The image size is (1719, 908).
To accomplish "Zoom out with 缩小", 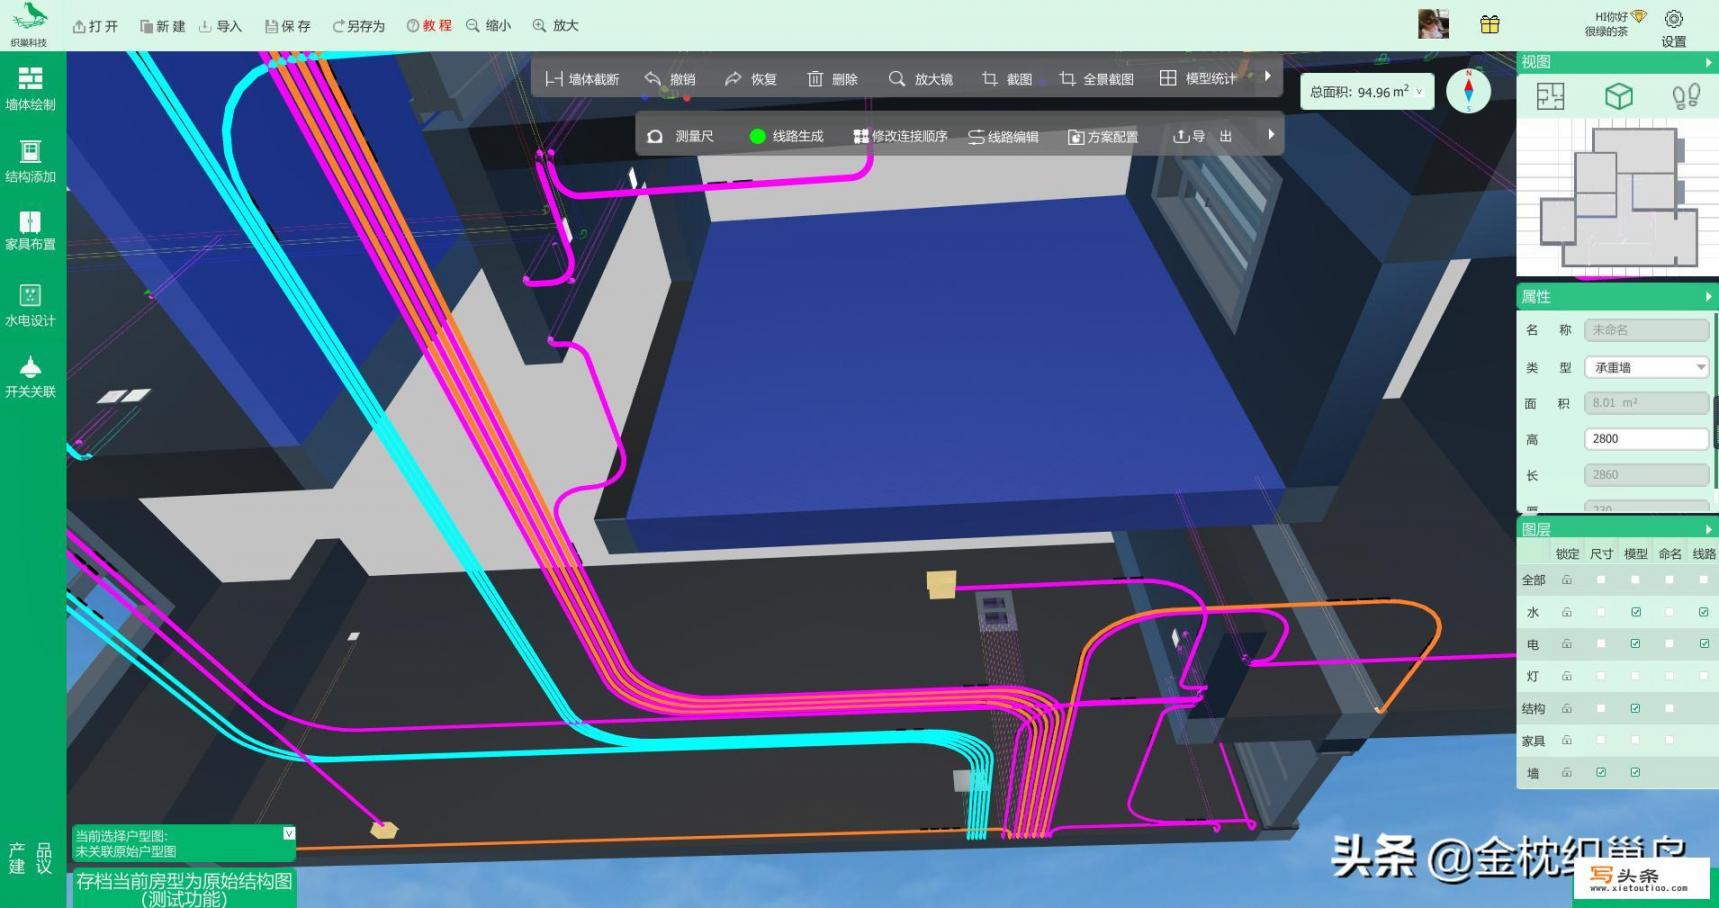I will (488, 26).
